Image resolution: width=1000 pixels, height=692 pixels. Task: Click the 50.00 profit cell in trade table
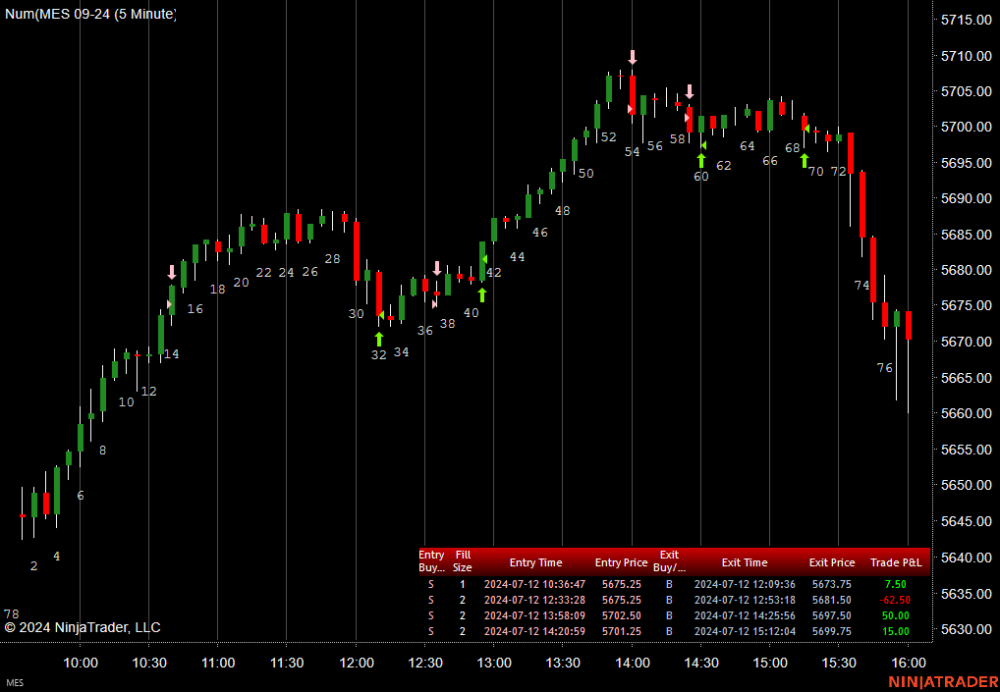895,616
